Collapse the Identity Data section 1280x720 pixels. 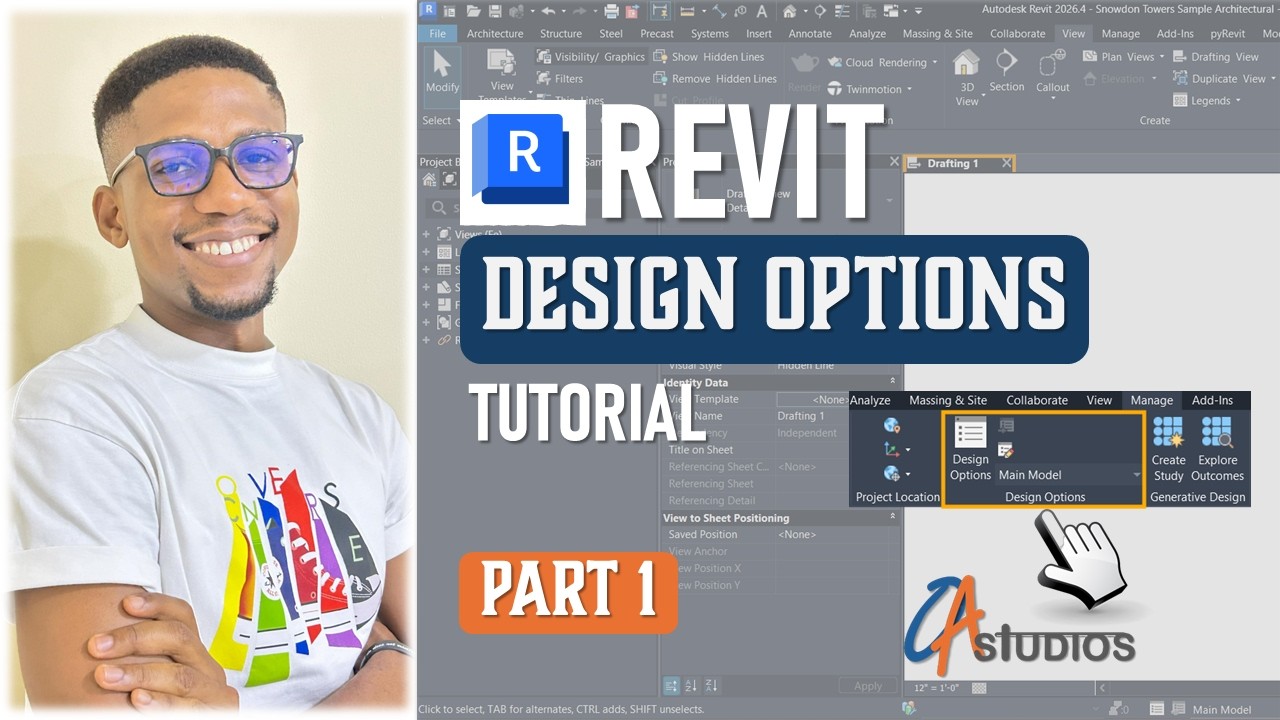click(x=893, y=382)
